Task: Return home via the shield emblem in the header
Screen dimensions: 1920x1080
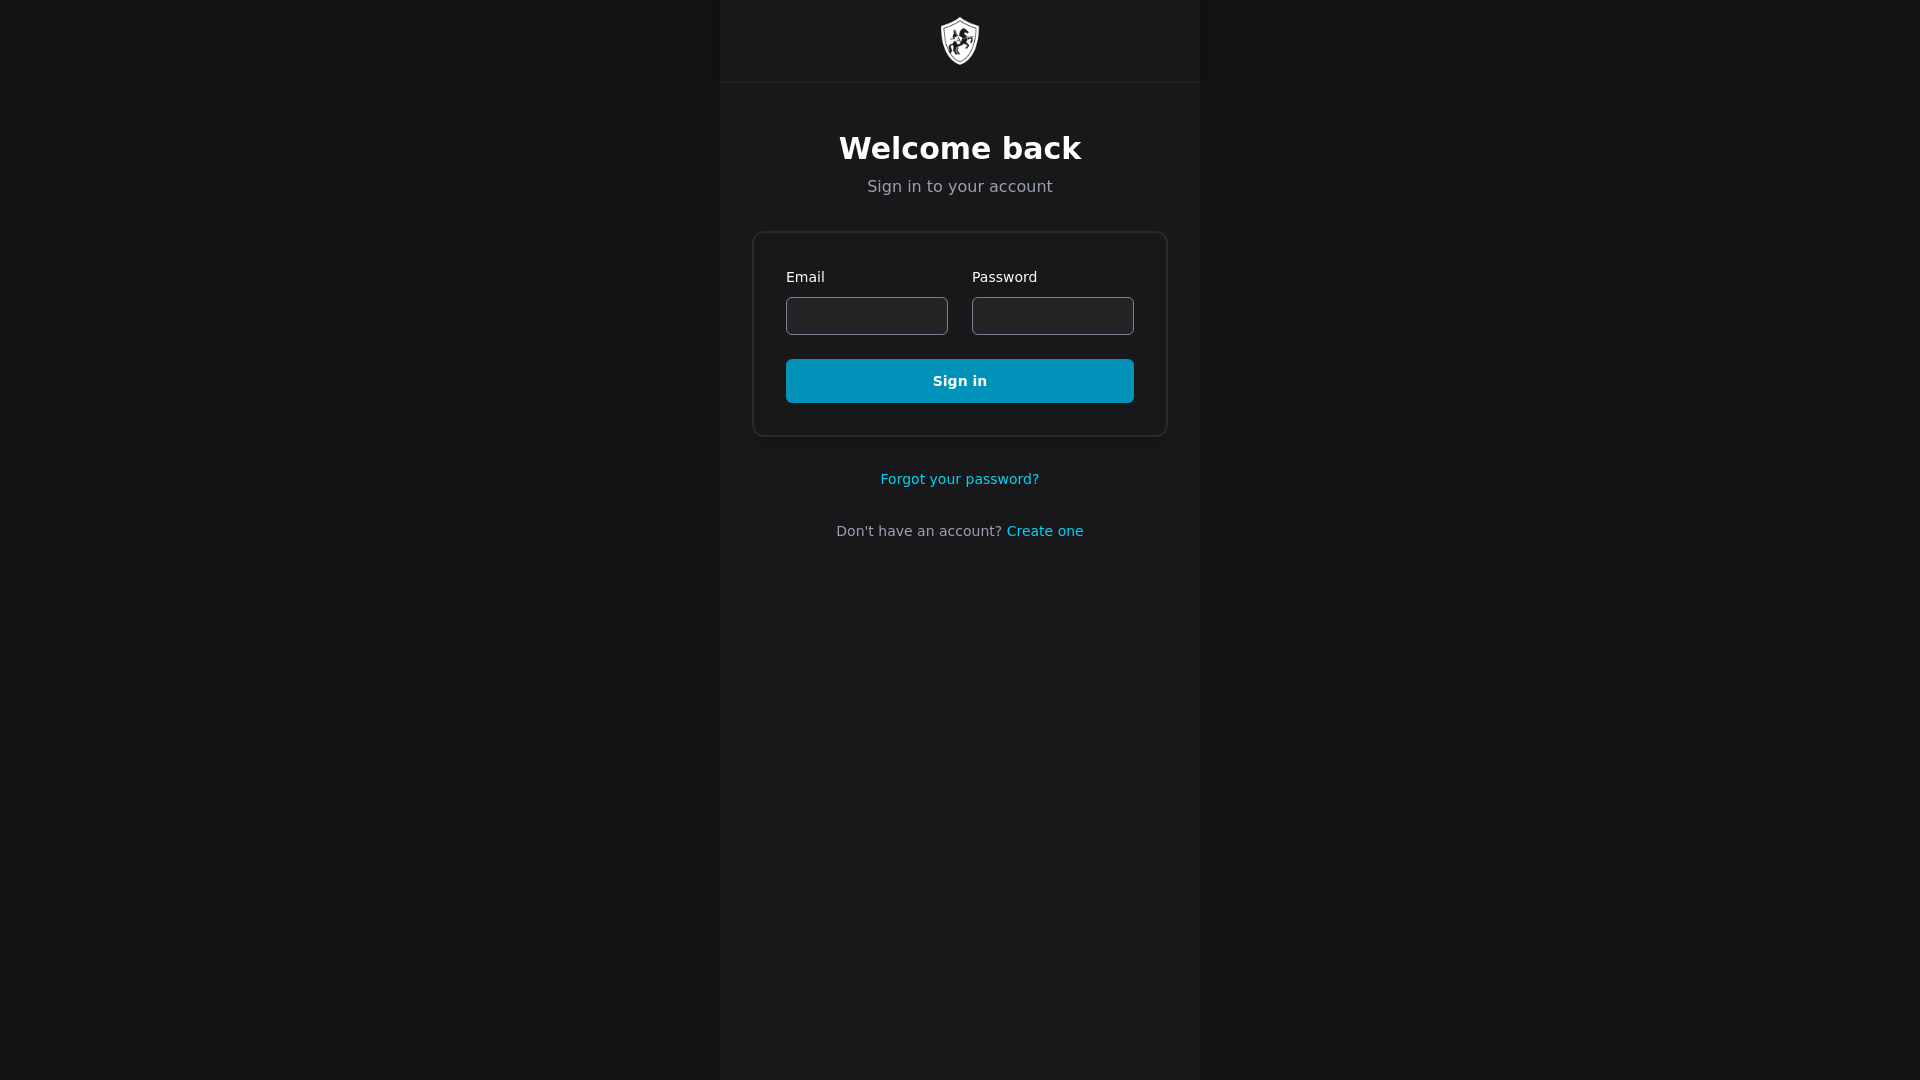Action: point(960,41)
